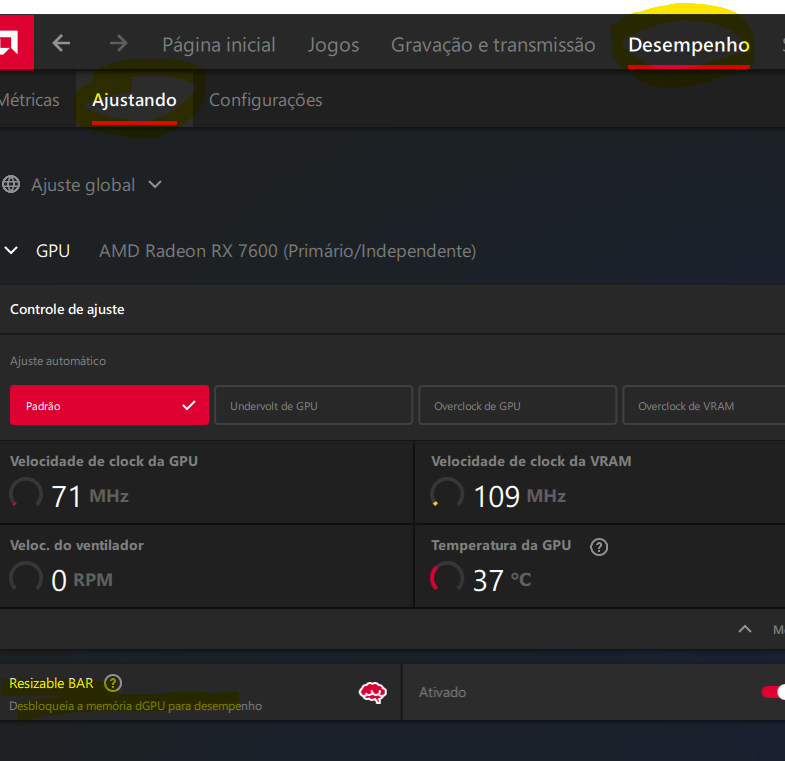Open the Configurações sub-tab
785x761 pixels.
pyautogui.click(x=265, y=100)
